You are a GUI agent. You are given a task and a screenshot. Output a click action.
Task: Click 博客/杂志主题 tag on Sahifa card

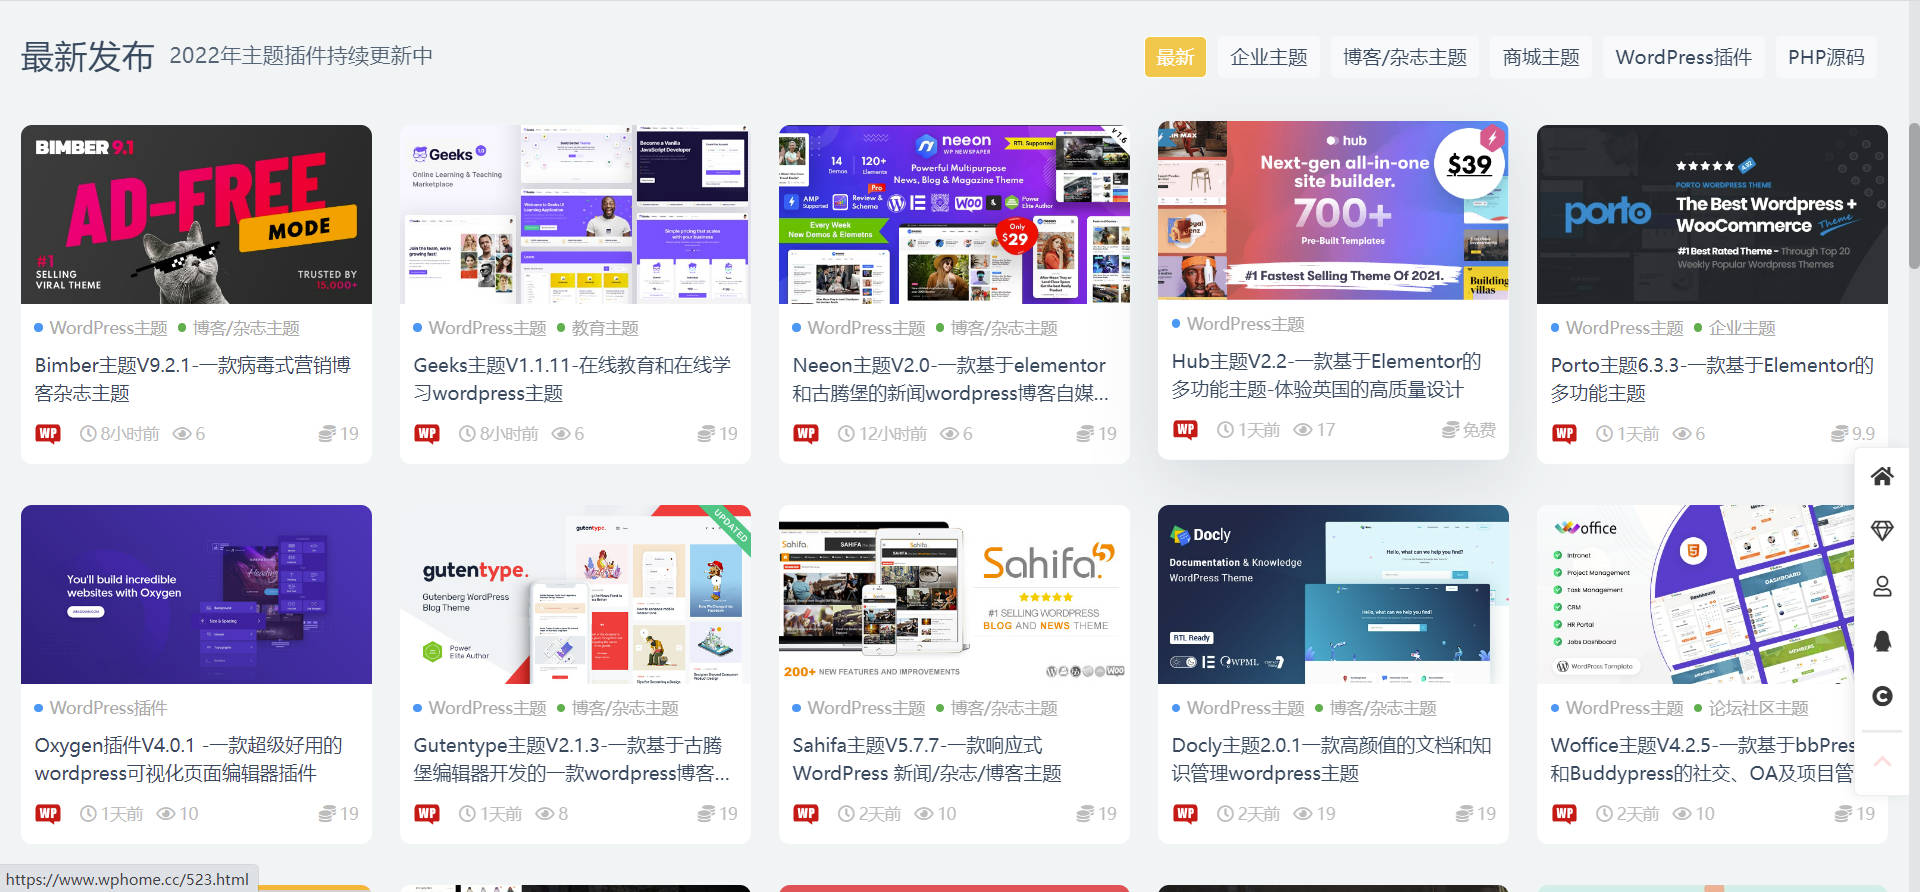coord(1004,708)
